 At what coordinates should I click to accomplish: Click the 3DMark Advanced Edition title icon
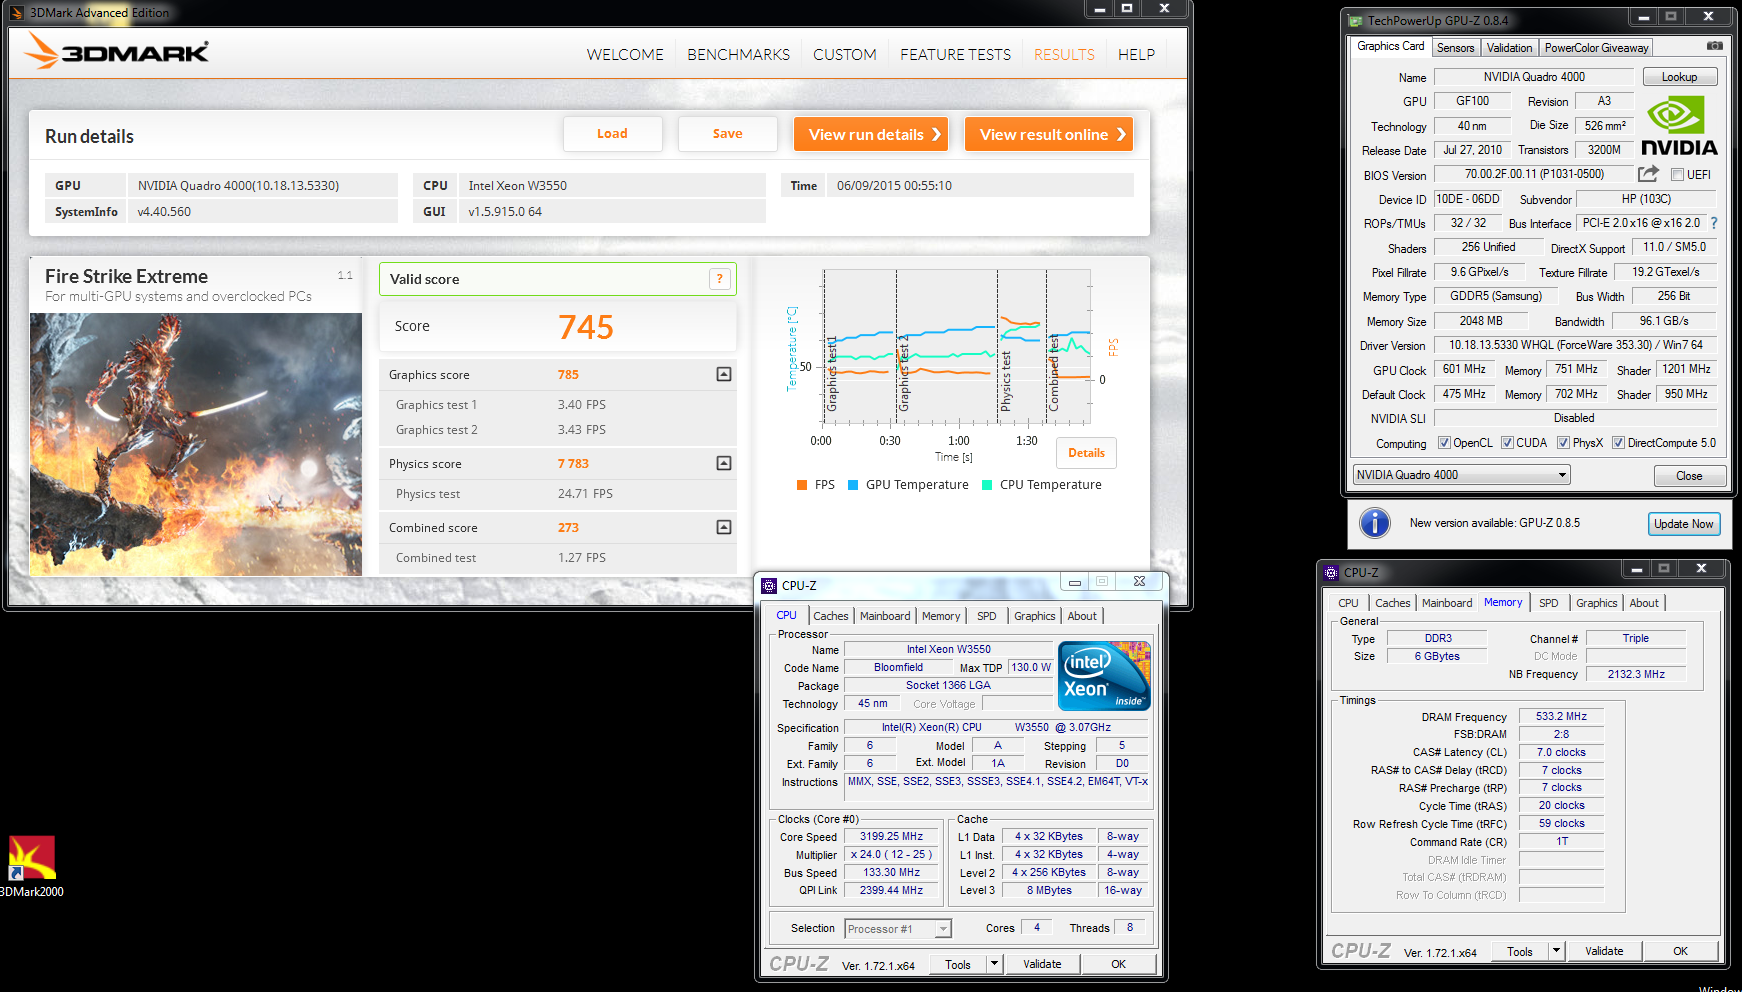[x=16, y=13]
